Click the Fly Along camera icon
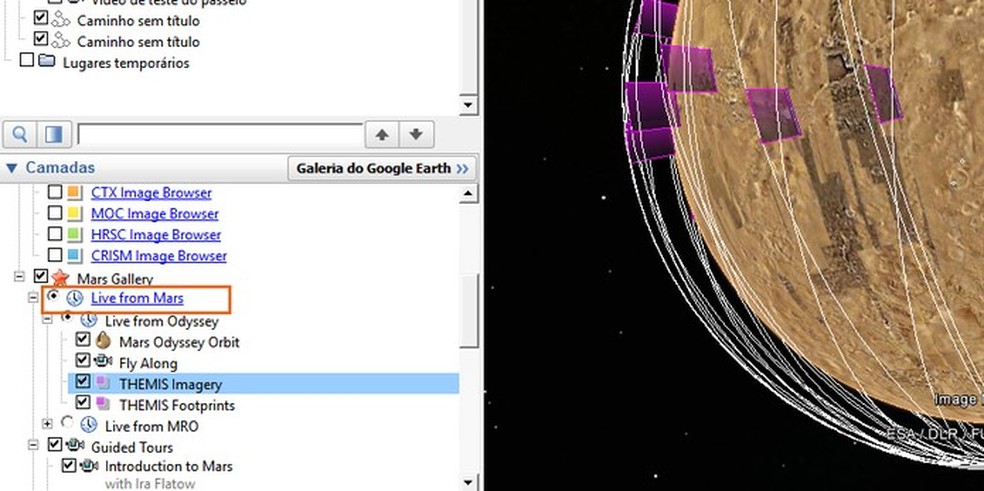 [x=103, y=363]
